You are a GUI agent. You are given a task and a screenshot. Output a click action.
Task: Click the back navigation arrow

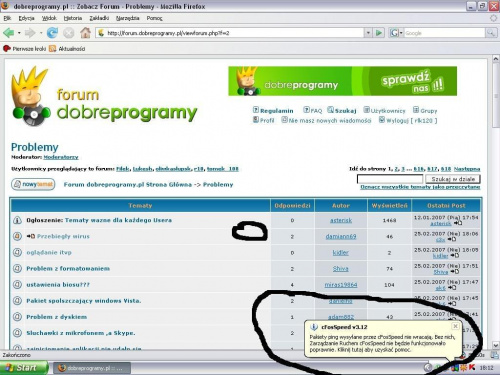pos(9,33)
